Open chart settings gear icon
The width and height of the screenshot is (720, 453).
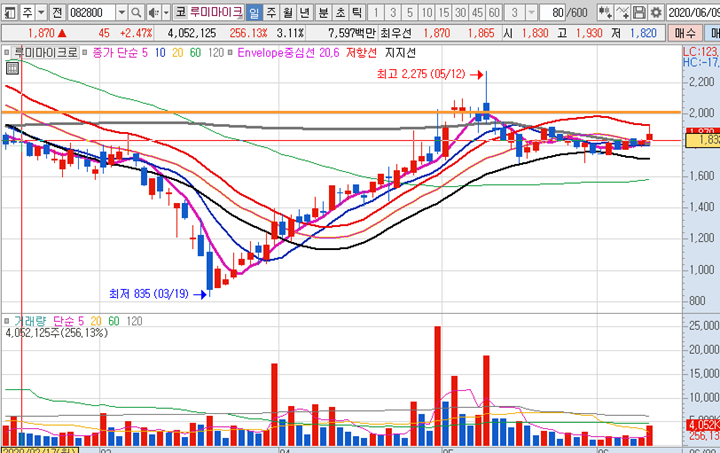coord(656,12)
